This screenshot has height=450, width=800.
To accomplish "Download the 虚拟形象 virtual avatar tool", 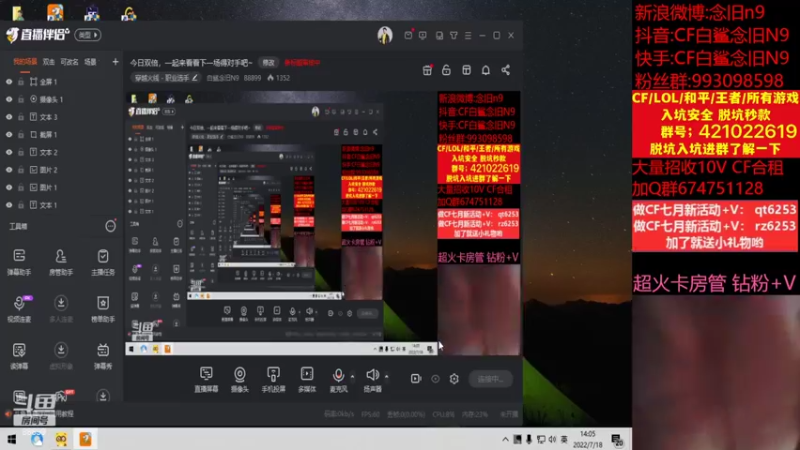I will click(61, 356).
